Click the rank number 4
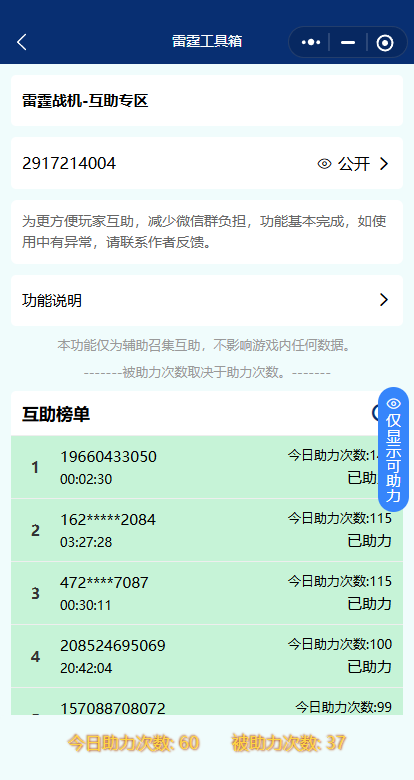 tap(35, 657)
